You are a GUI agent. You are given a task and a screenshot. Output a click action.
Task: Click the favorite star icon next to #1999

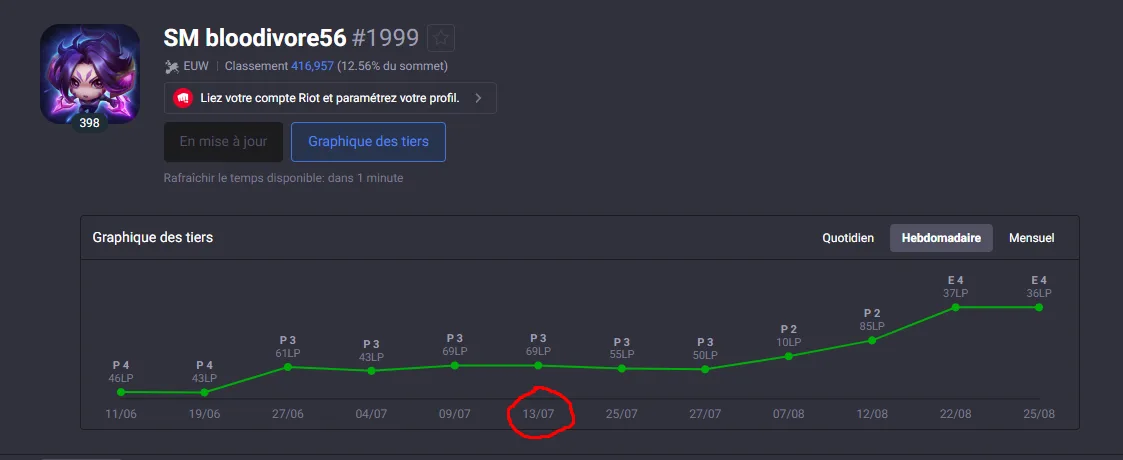(440, 37)
